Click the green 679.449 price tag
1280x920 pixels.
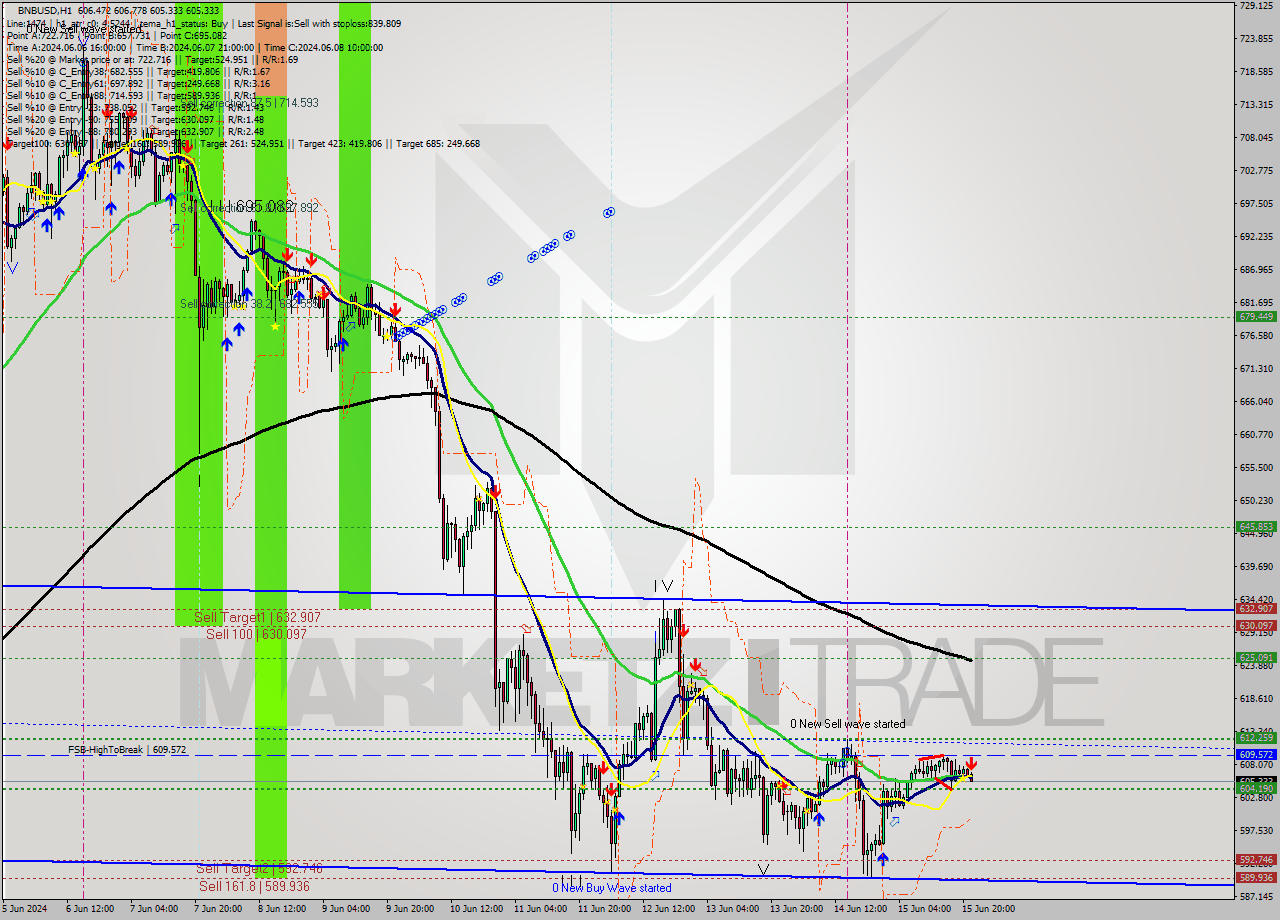coord(1256,316)
